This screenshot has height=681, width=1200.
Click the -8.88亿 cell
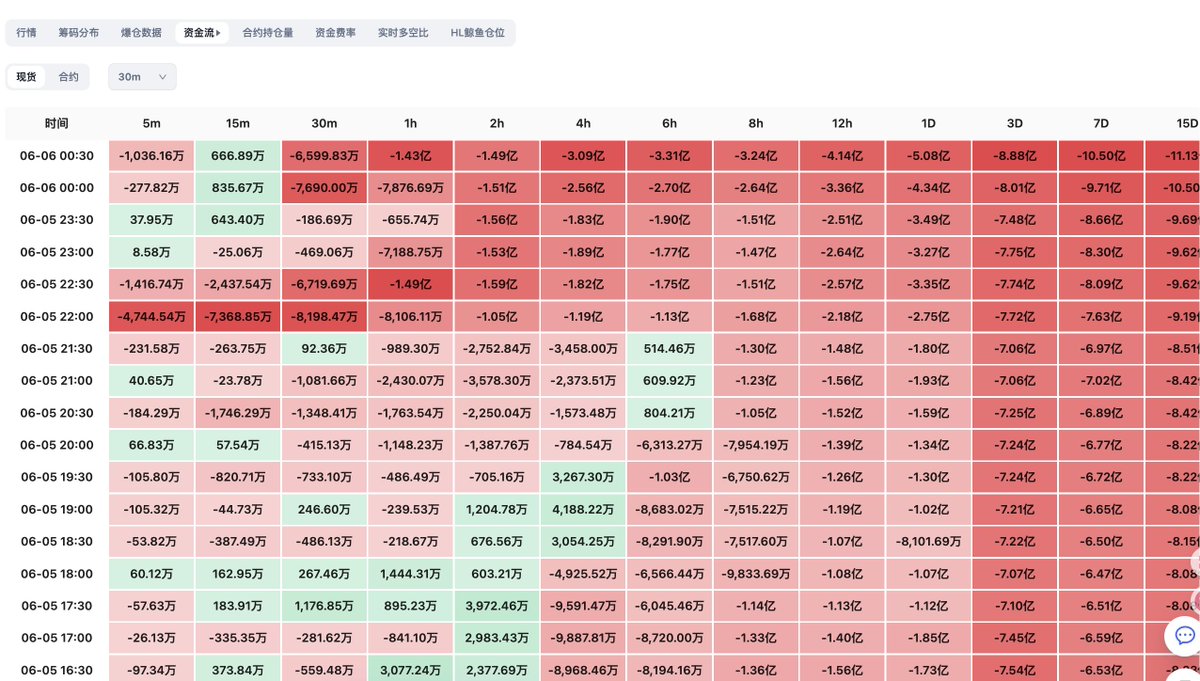coord(1014,156)
